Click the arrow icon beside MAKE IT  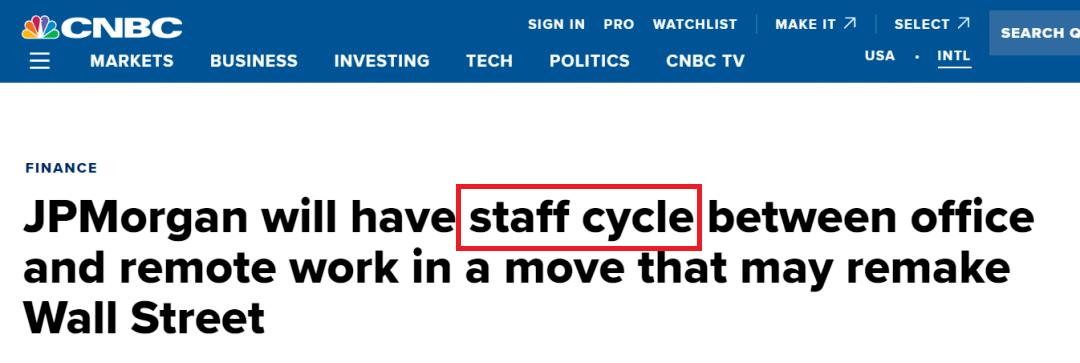(x=850, y=23)
